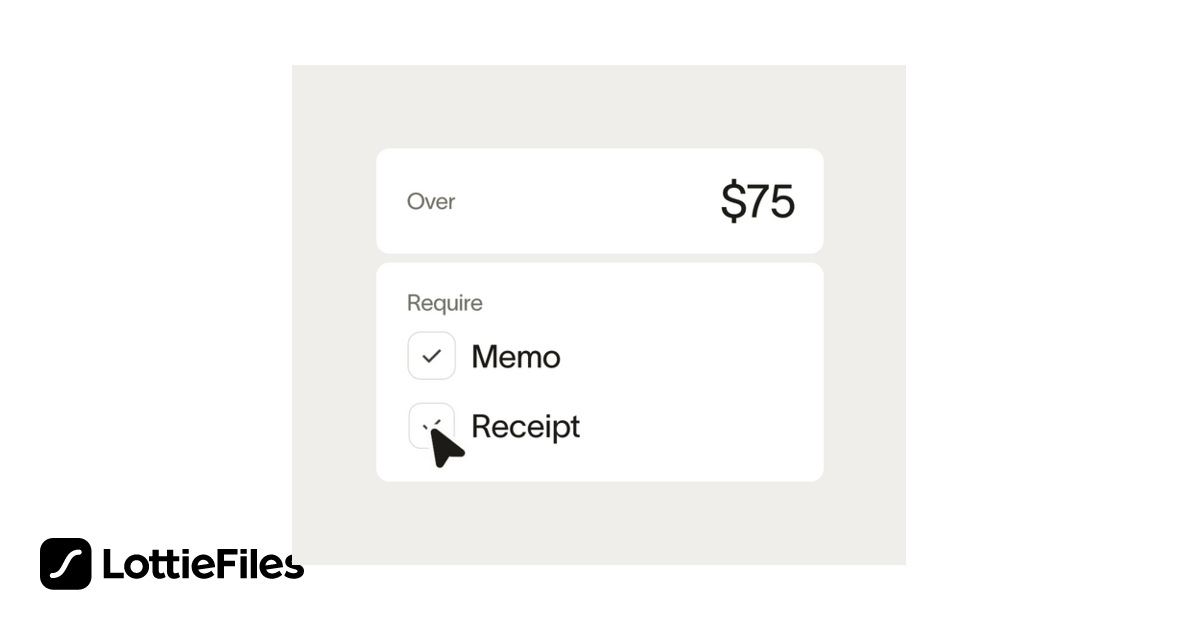Click the "Receipt" option label
Image resolution: width=1200 pixels, height=630 pixels.
525,427
